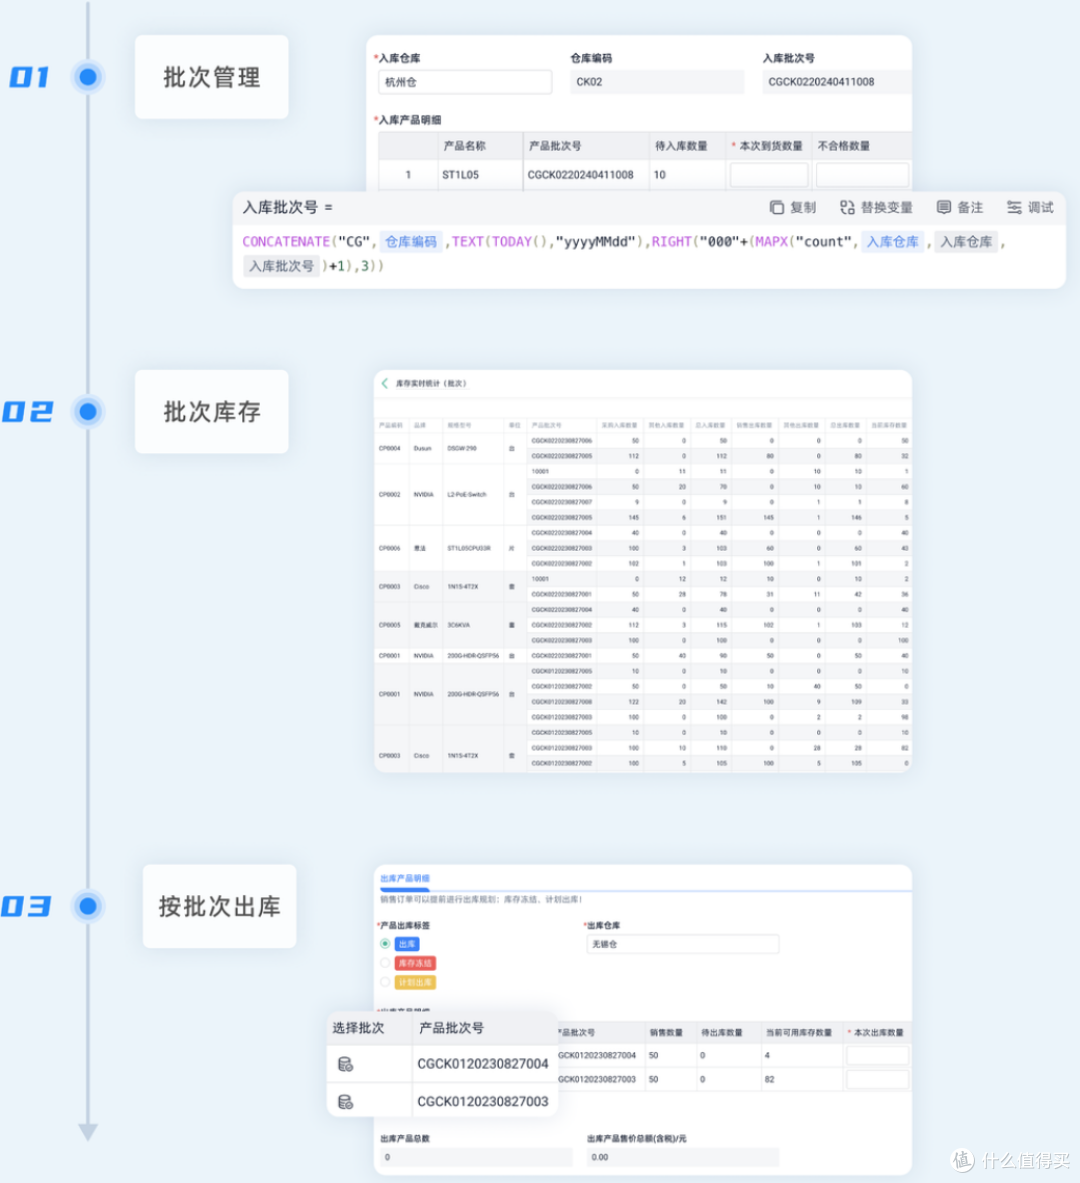
Task: Click the 产品出库标签 label
Action: pyautogui.click(x=404, y=925)
